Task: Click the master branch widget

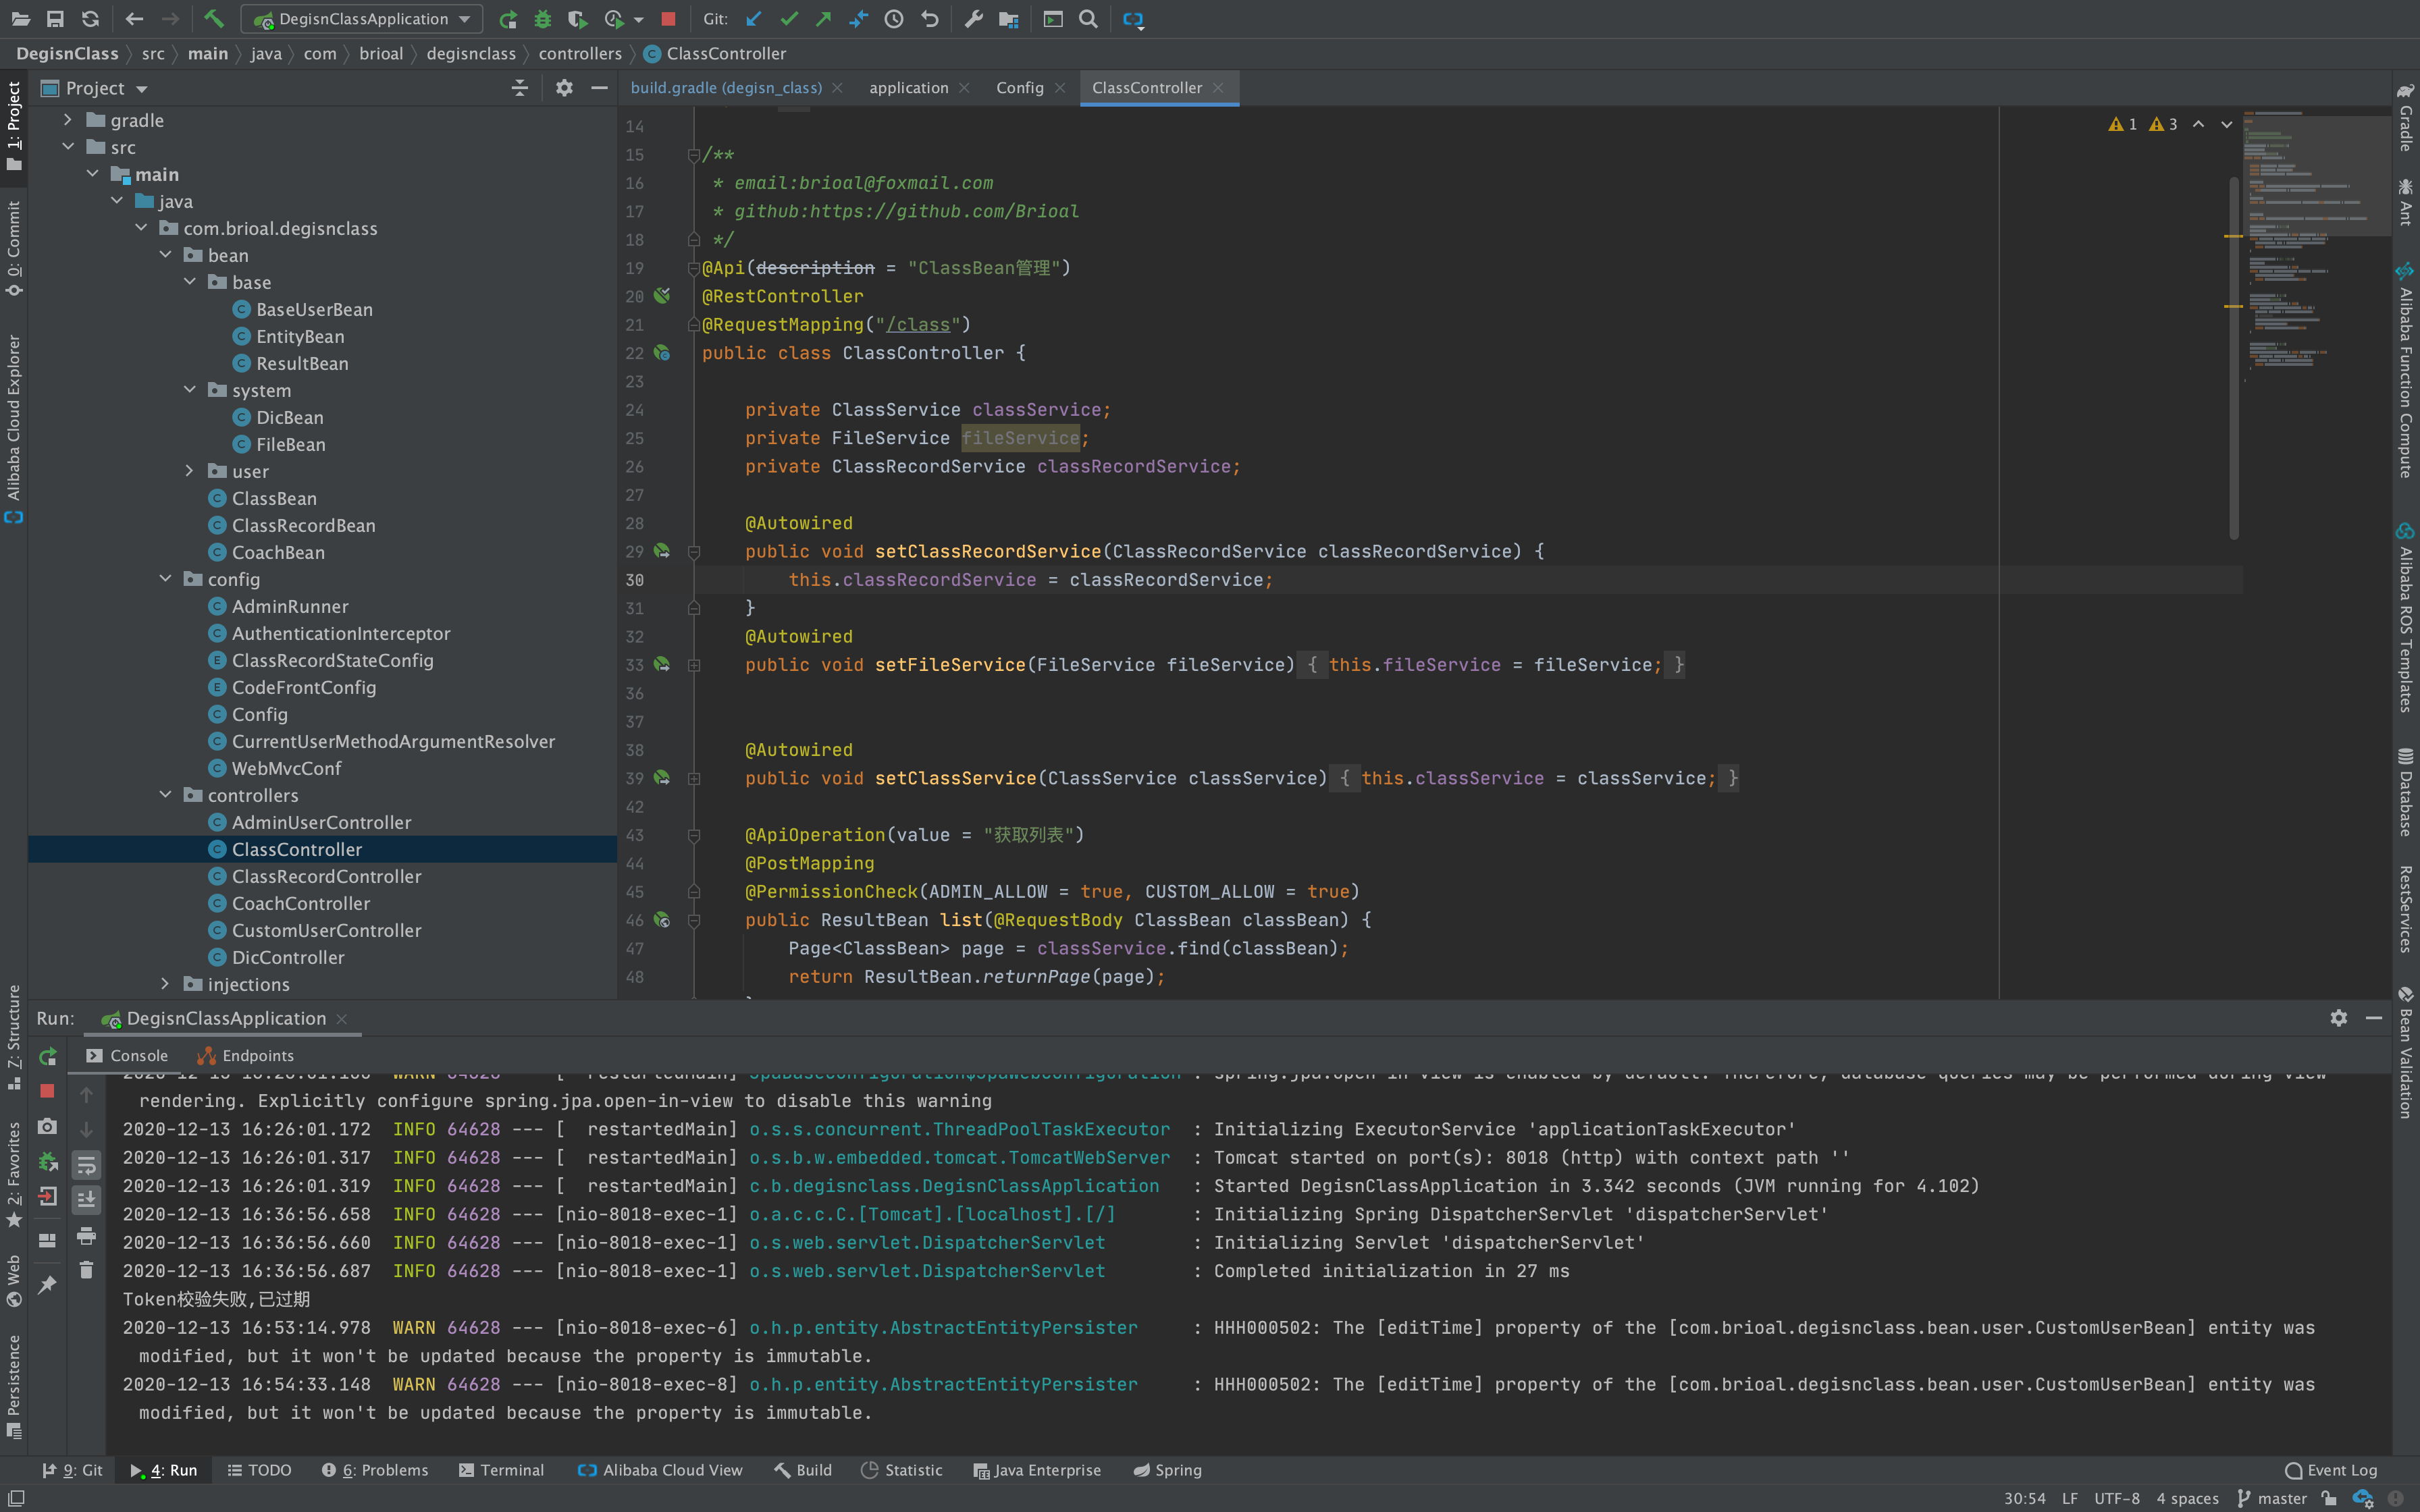Action: [x=2271, y=1498]
